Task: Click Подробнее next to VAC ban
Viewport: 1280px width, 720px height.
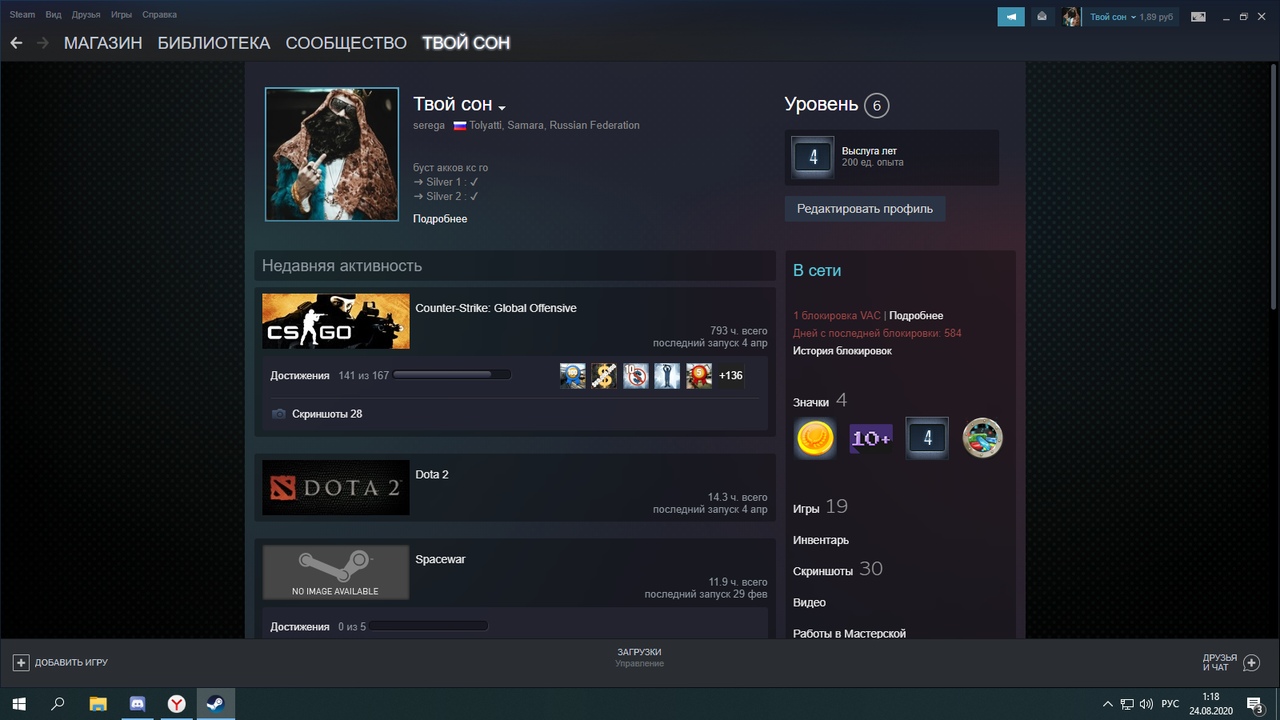Action: pos(916,316)
